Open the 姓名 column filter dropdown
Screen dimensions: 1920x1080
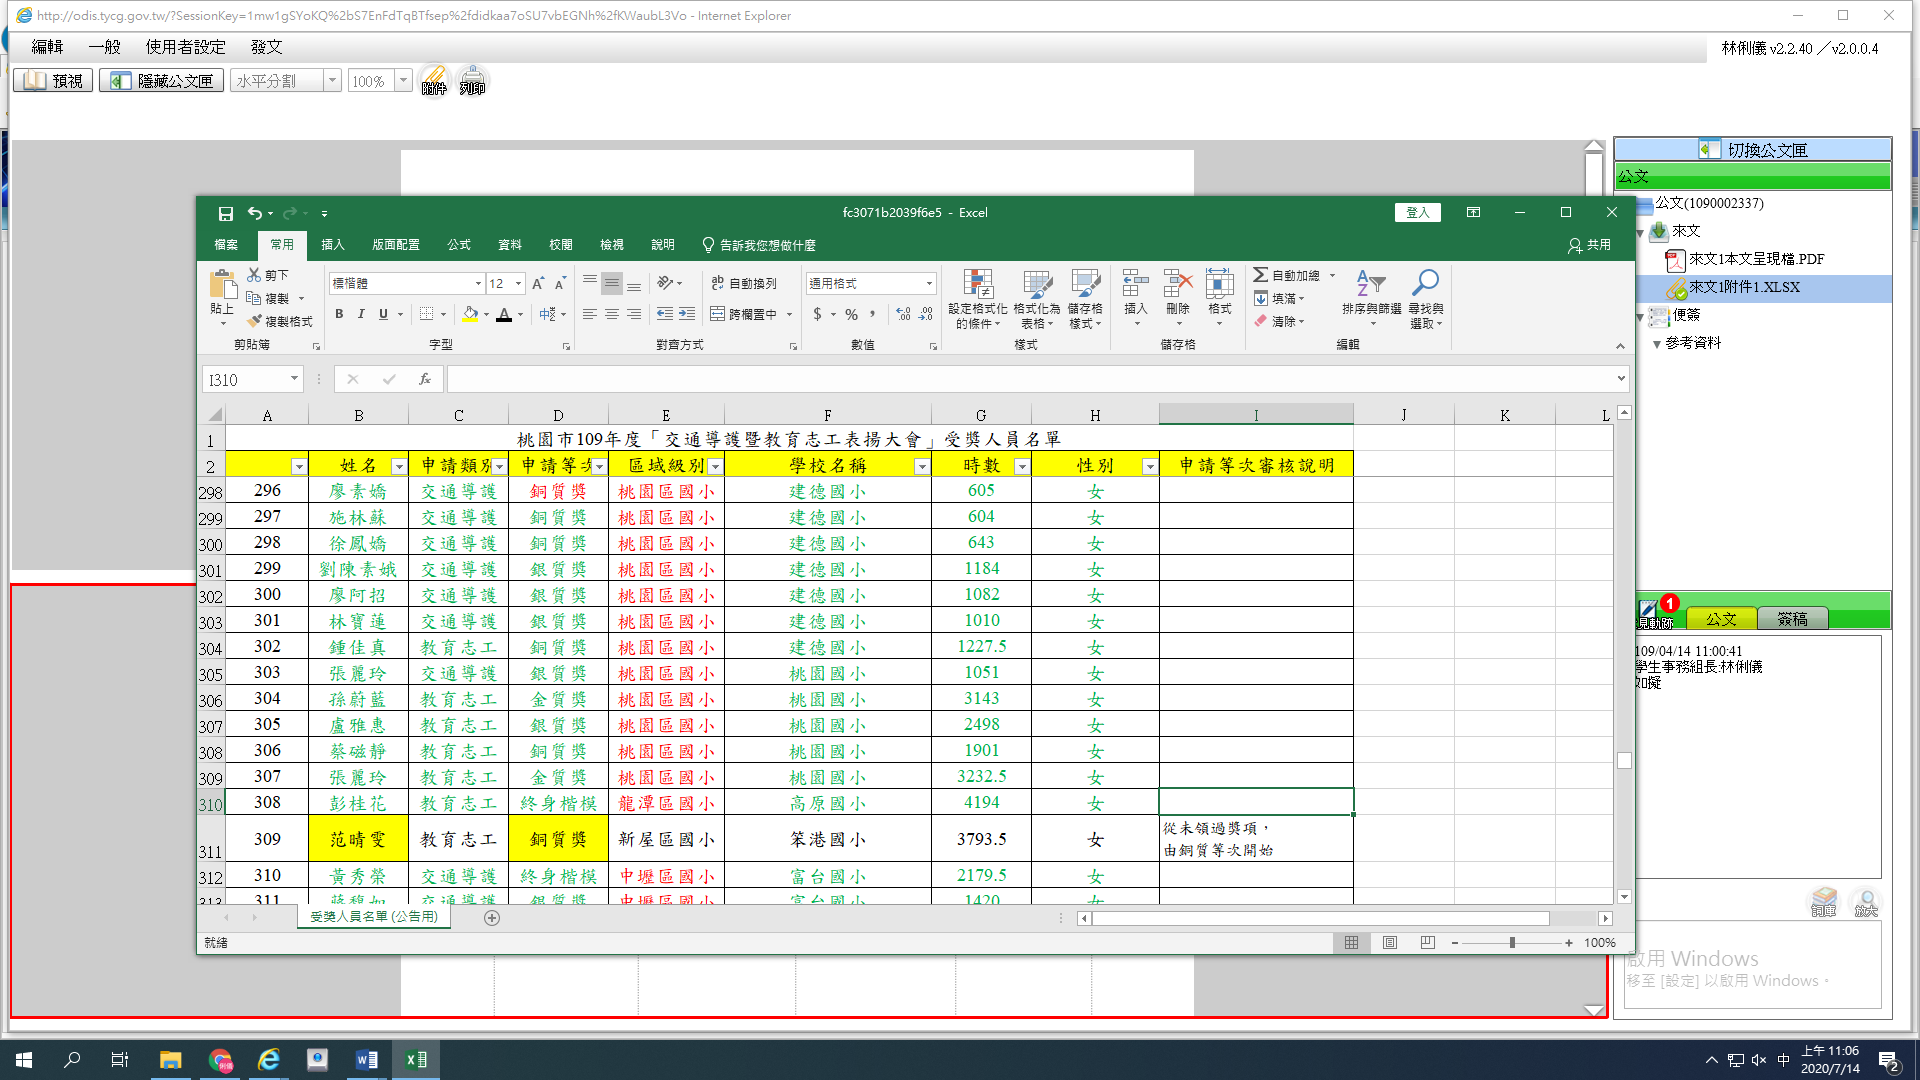(x=398, y=467)
